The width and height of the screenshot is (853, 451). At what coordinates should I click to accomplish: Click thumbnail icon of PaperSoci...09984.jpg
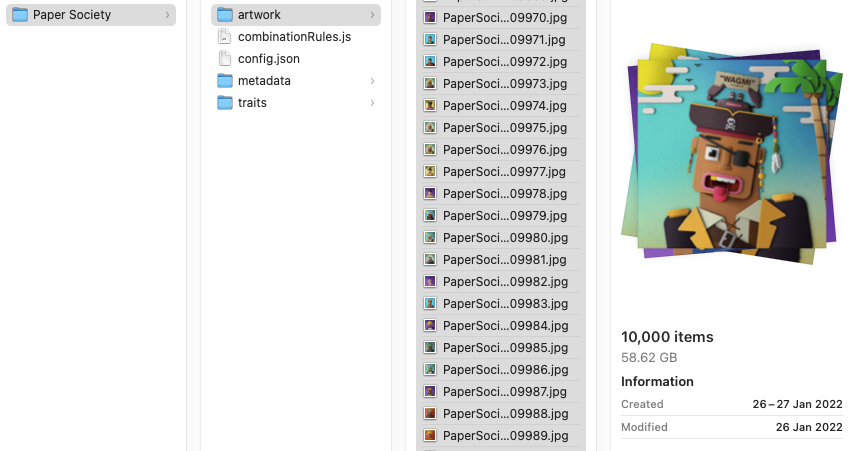[430, 325]
